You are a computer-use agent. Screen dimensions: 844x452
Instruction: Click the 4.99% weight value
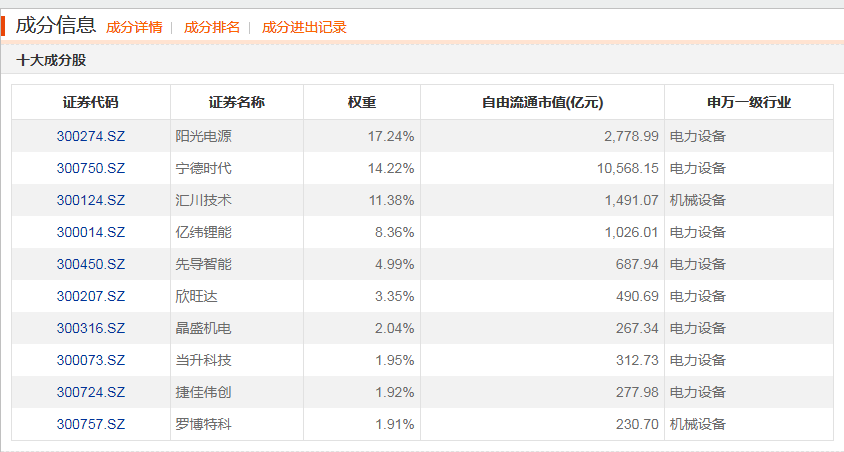tap(395, 264)
